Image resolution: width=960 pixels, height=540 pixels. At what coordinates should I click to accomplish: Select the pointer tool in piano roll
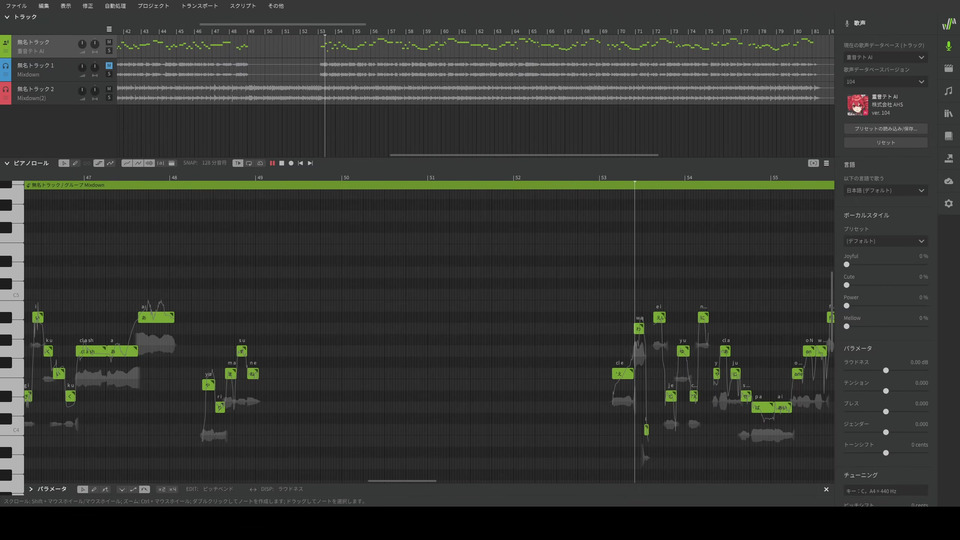click(x=64, y=163)
